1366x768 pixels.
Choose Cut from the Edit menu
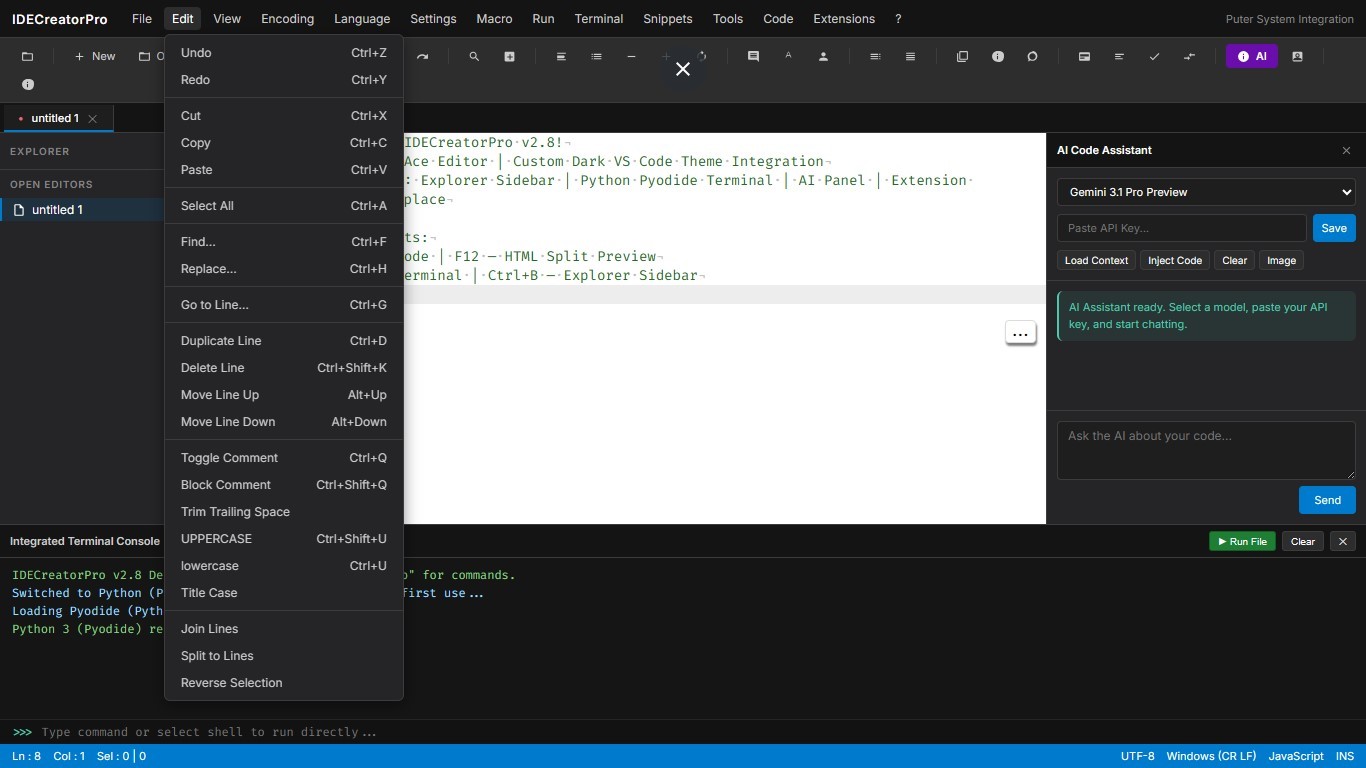284,116
